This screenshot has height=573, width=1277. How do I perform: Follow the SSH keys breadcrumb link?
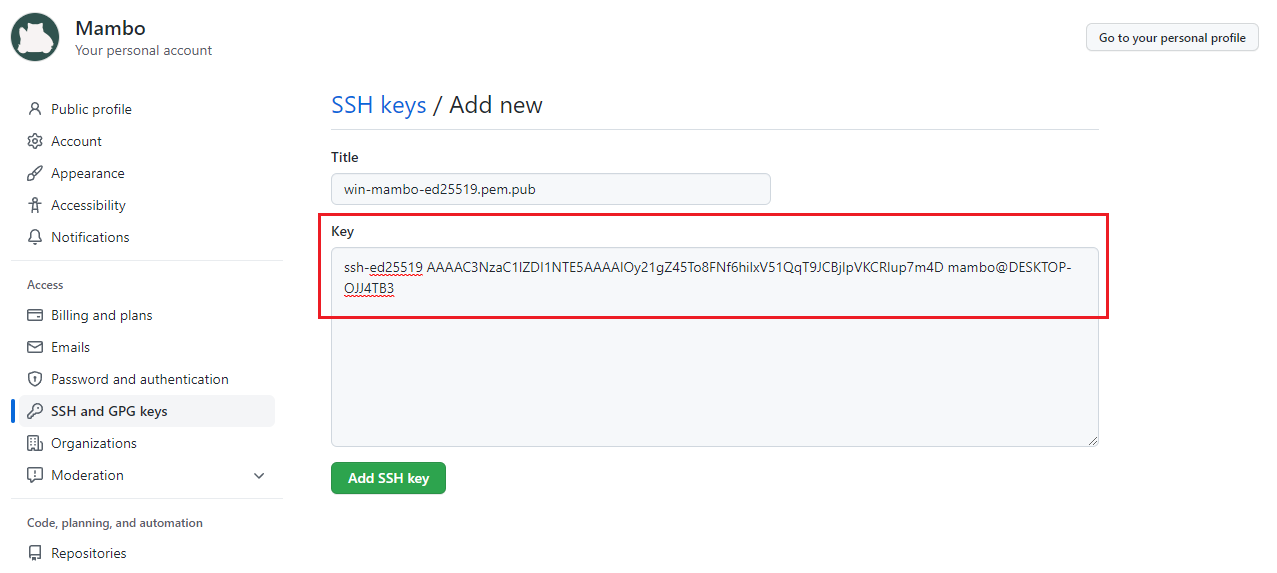coord(378,105)
